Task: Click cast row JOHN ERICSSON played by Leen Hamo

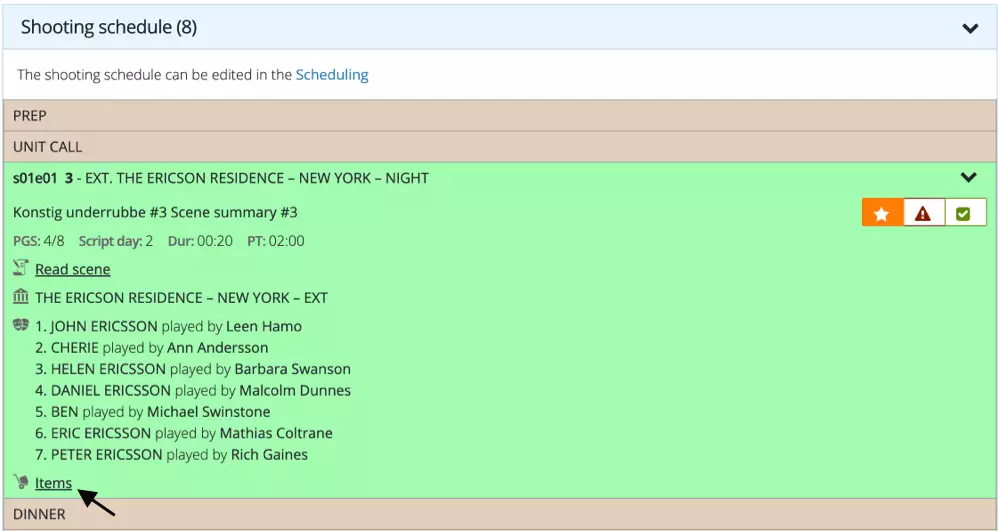Action: pyautogui.click(x=168, y=327)
